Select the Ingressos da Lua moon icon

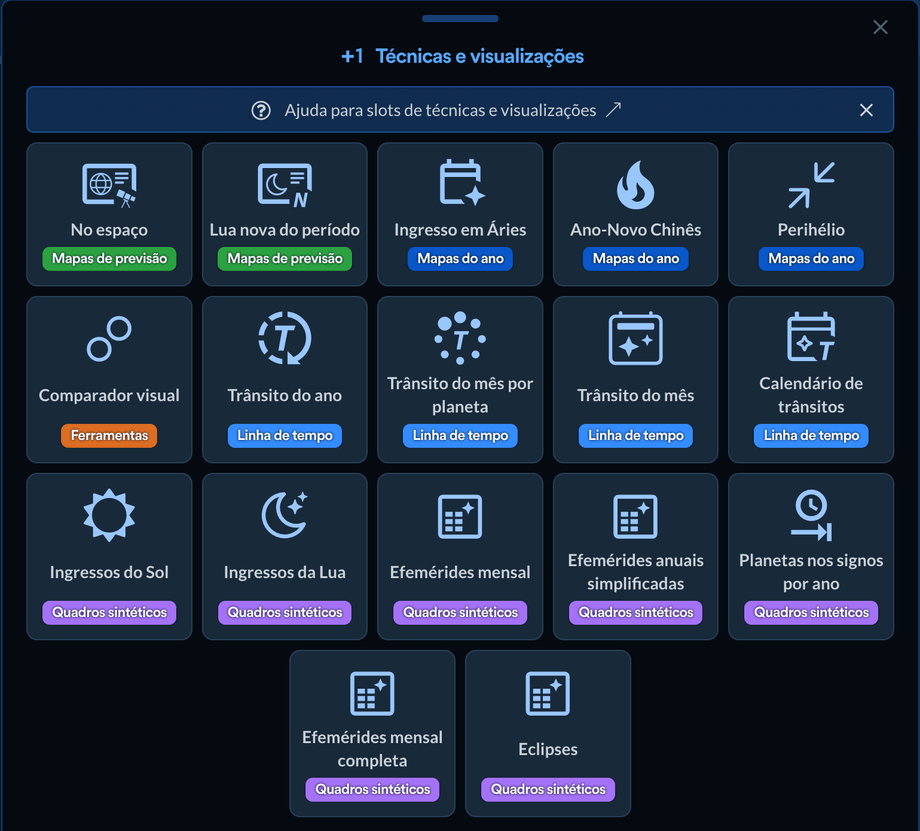285,515
